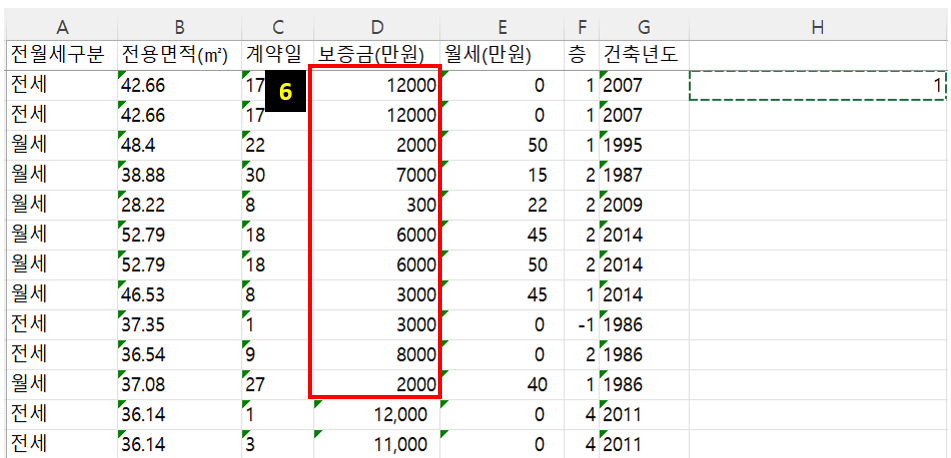This screenshot has width=951, height=458.
Task: Select build year cell 1987
Action: (644, 175)
